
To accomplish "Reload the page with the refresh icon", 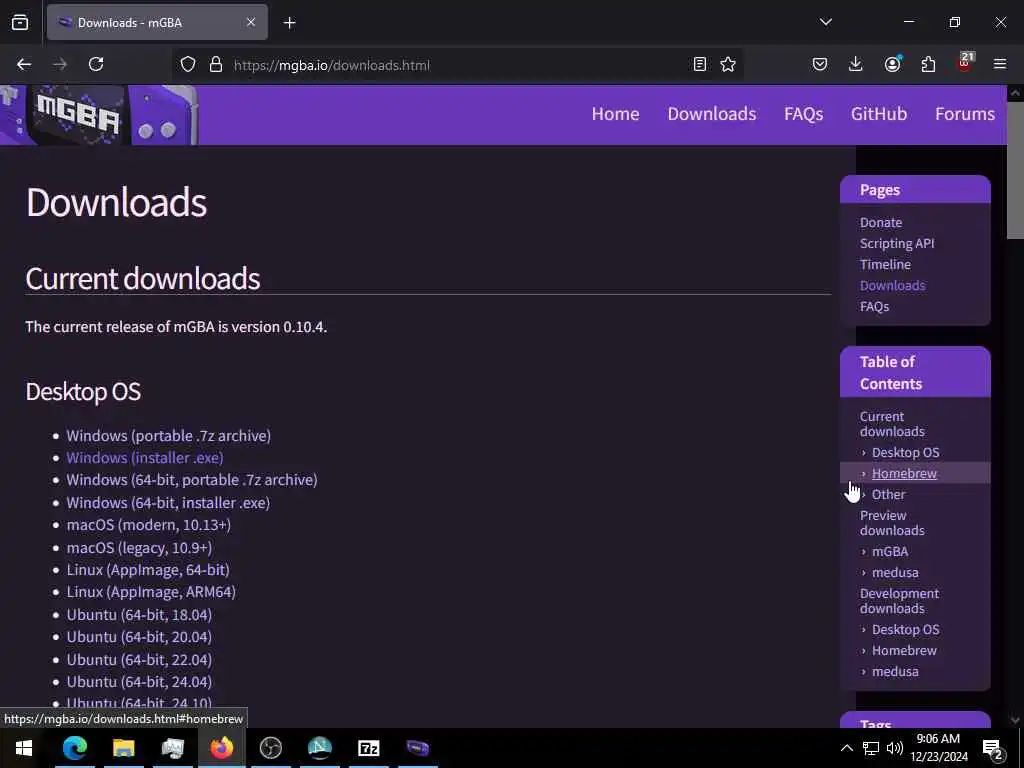I will [96, 64].
